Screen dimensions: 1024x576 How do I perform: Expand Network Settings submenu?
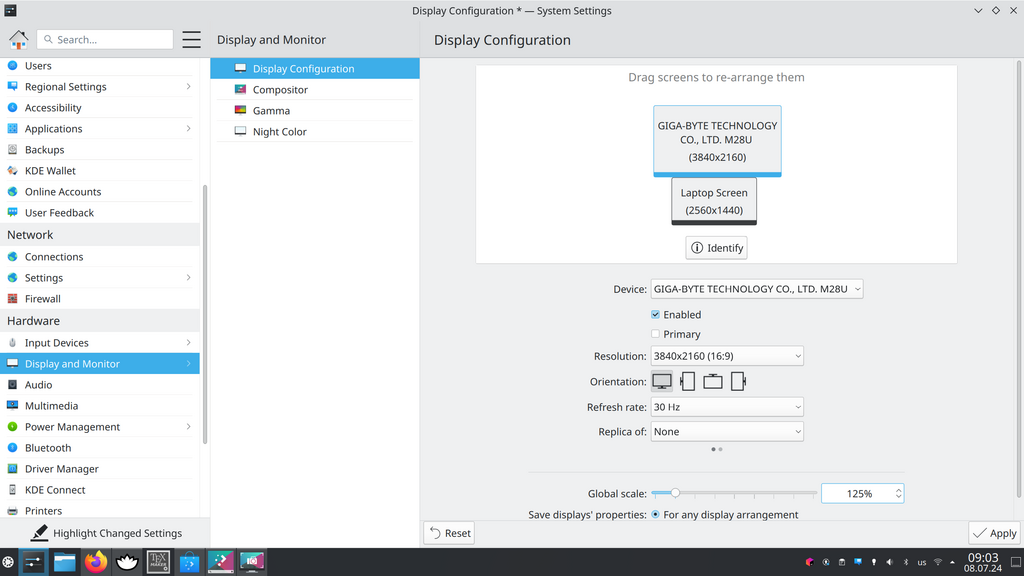[x=188, y=278]
